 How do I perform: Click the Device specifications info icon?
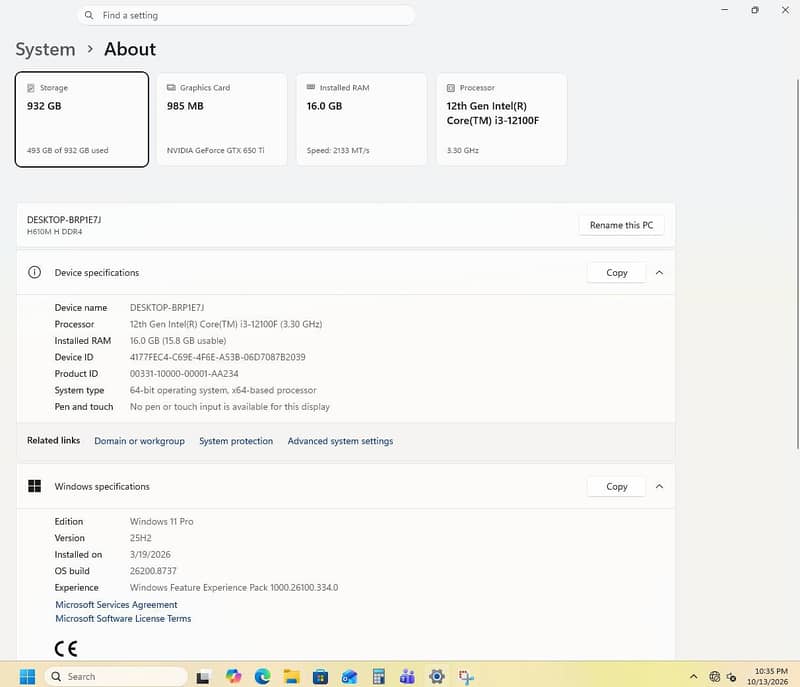point(34,272)
